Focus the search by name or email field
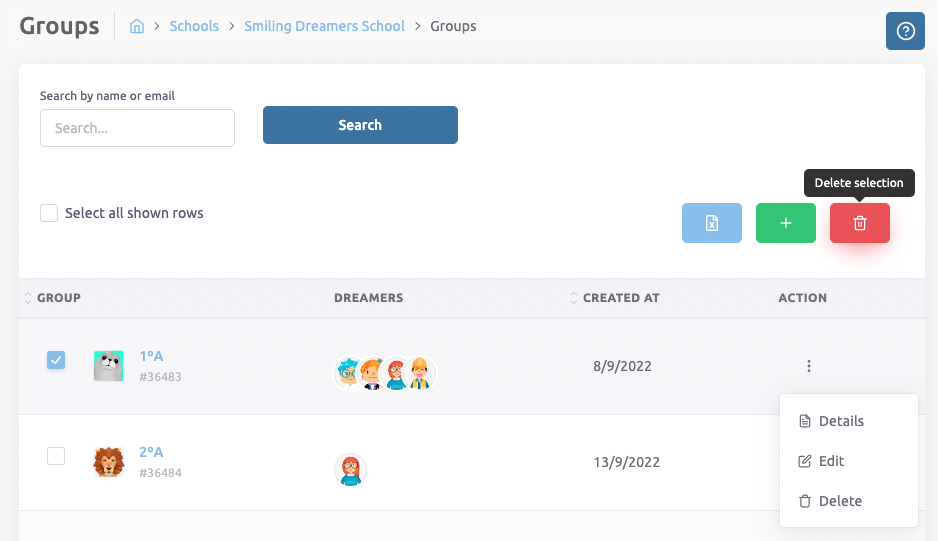The image size is (938, 541). pos(137,128)
